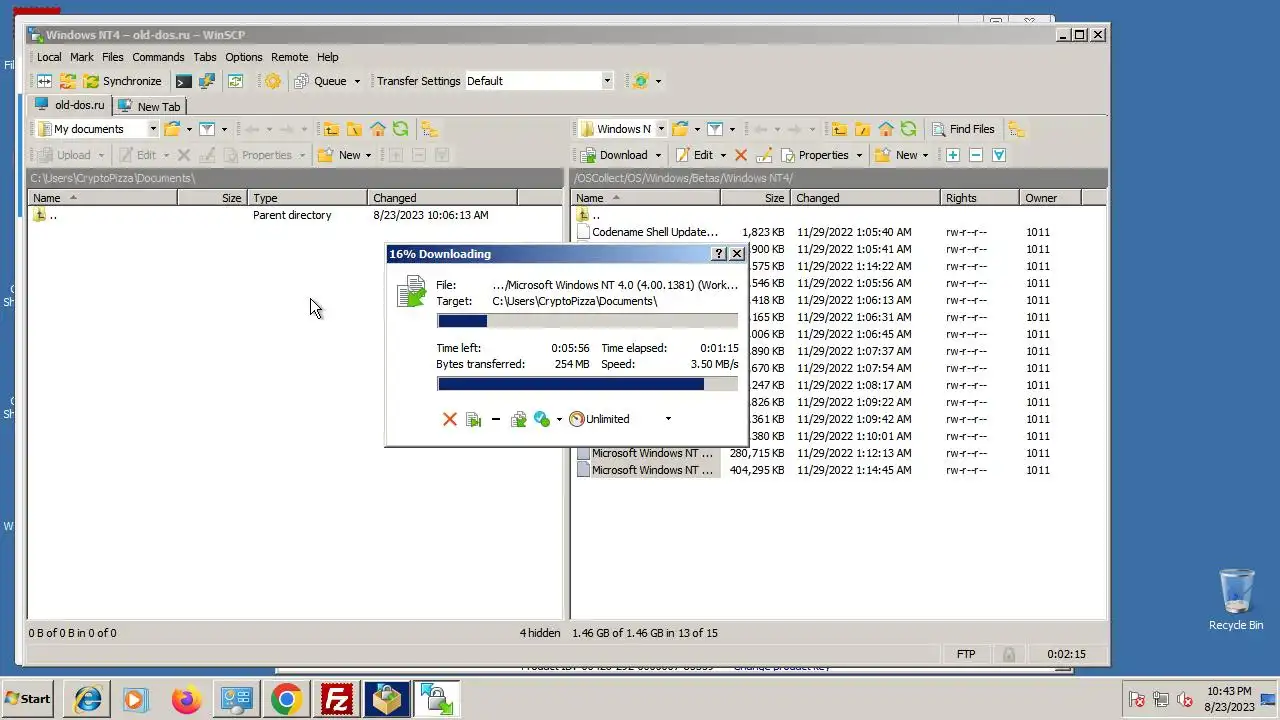Go to local home directory icon

tap(377, 129)
